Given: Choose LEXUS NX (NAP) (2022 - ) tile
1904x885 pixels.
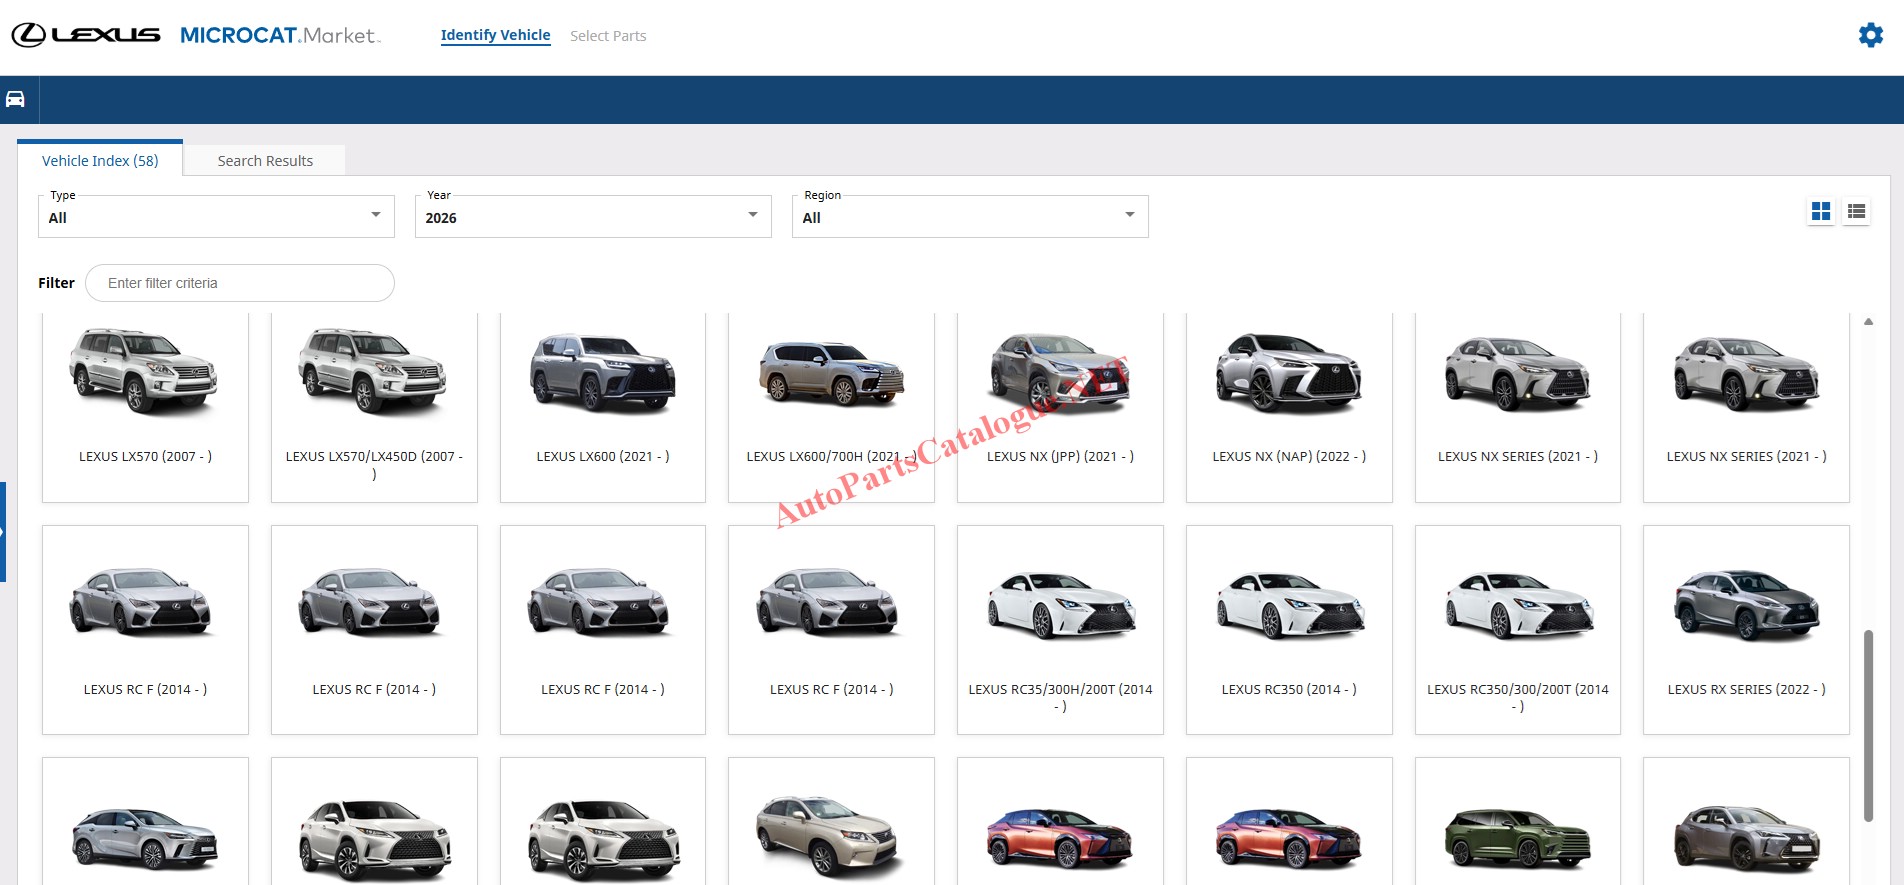Looking at the screenshot, I should pos(1288,407).
